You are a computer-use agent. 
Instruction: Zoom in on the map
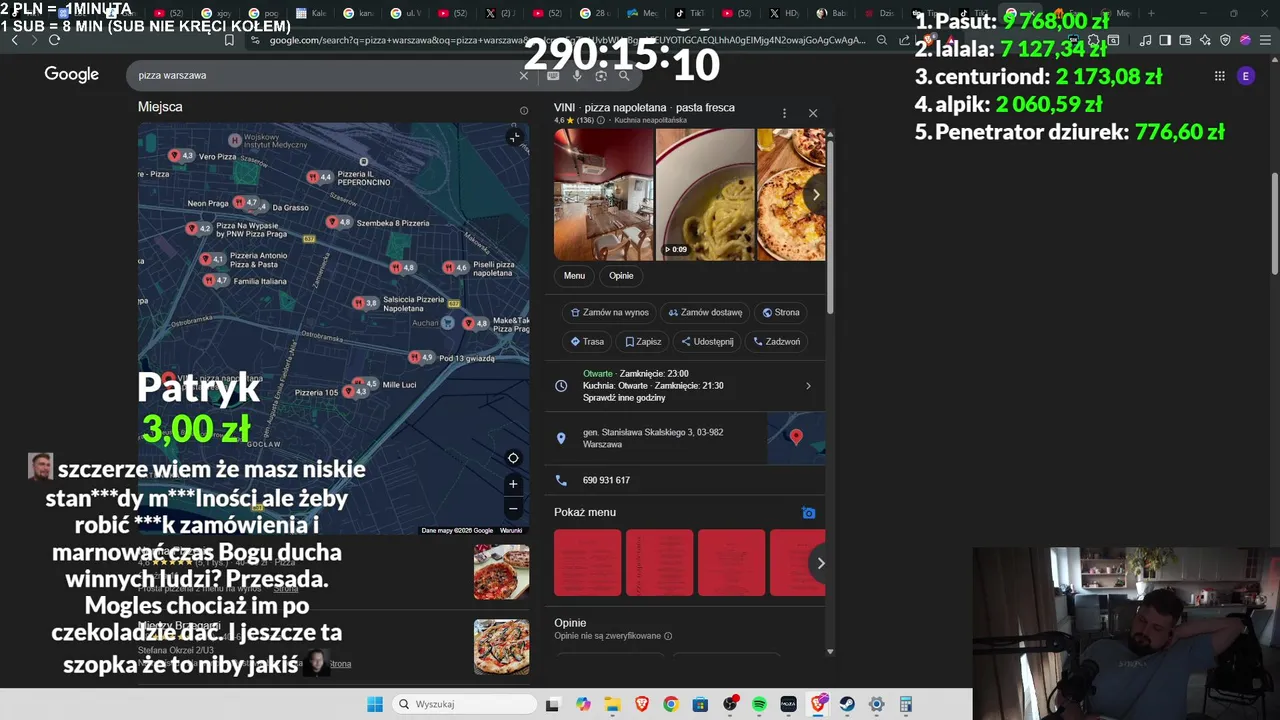pyautogui.click(x=513, y=484)
